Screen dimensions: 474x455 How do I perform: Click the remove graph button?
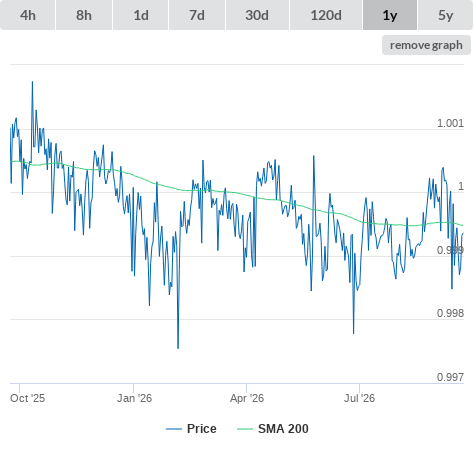426,45
